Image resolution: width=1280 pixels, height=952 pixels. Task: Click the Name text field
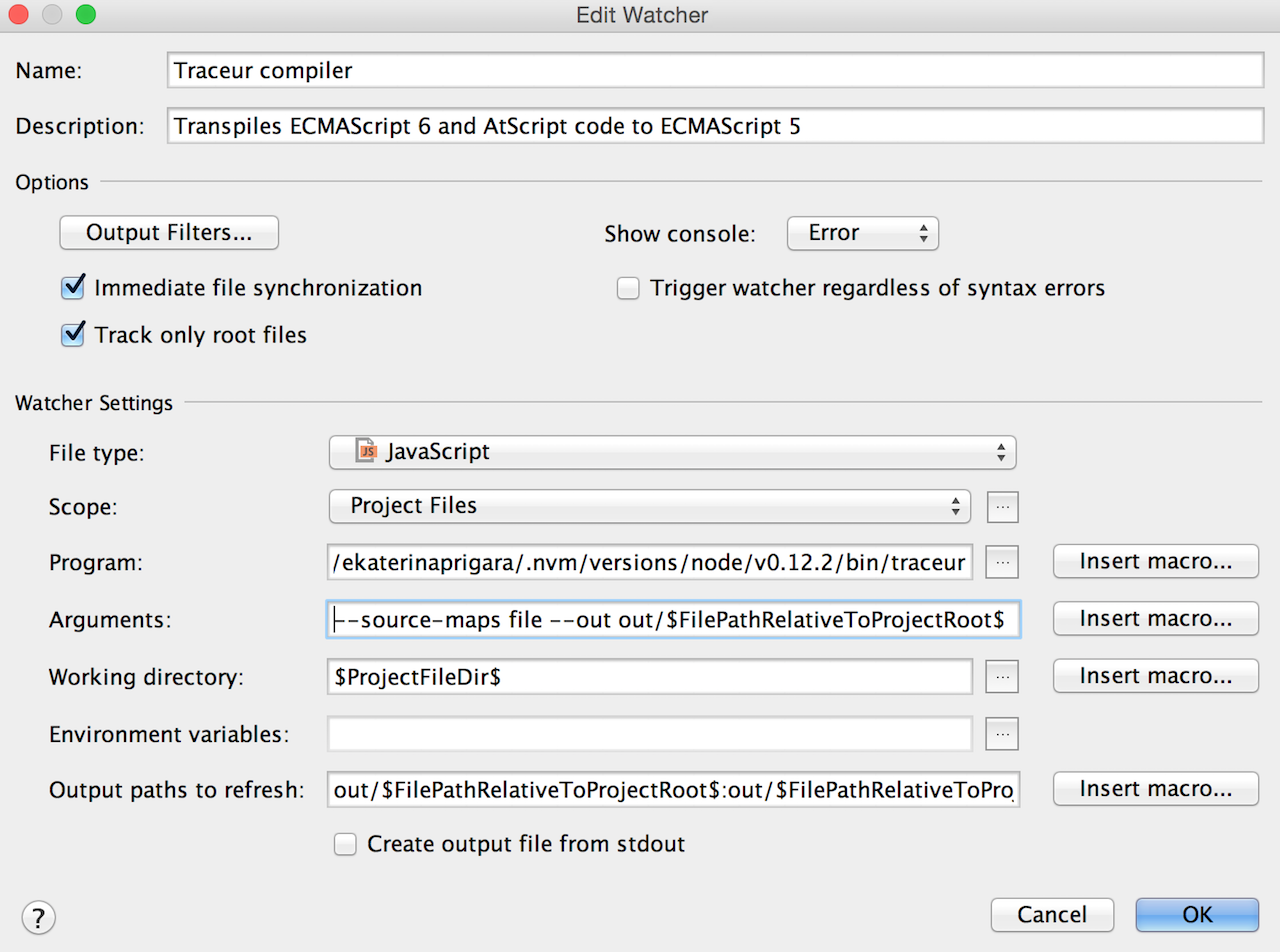click(714, 71)
